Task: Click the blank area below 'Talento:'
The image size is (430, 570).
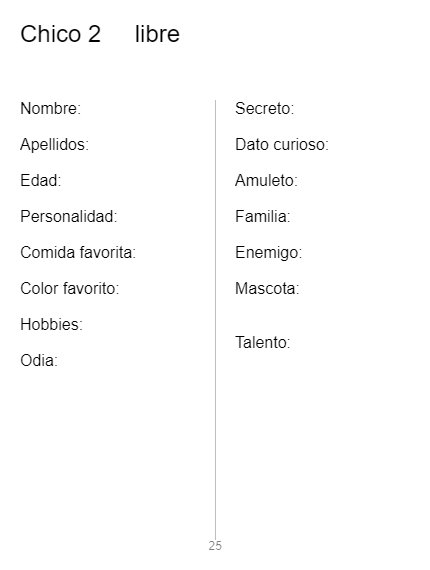Action: coord(320,436)
